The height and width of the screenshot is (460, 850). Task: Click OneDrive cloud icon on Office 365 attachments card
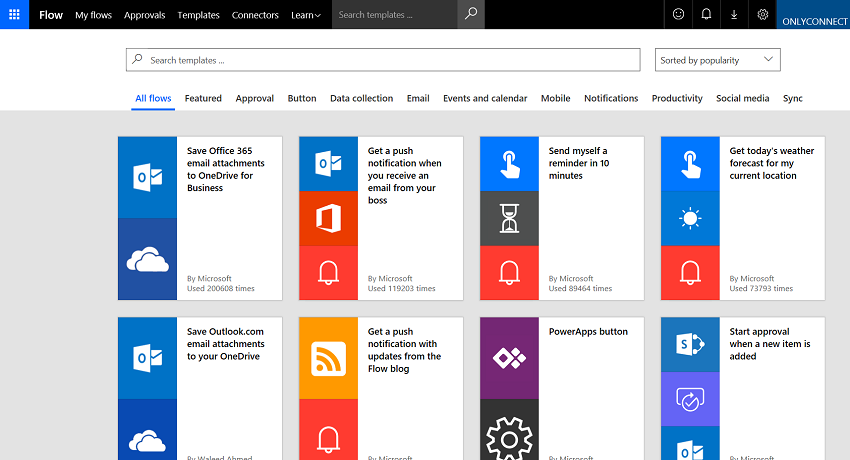coord(147,259)
